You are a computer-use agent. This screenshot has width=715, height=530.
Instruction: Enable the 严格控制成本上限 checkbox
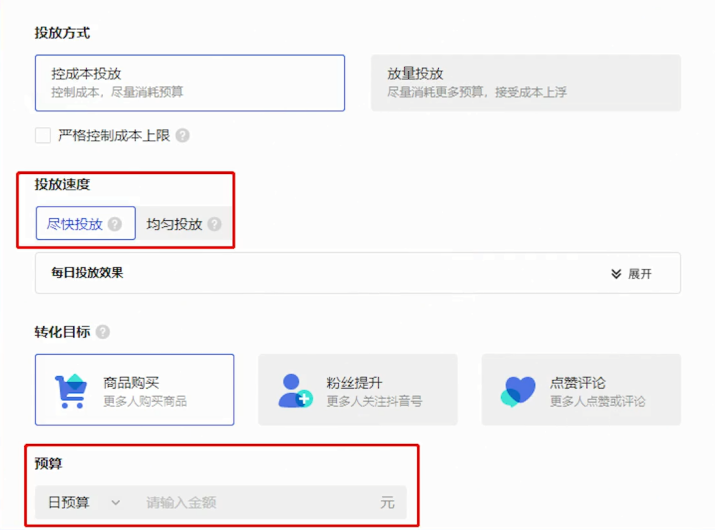coord(43,135)
